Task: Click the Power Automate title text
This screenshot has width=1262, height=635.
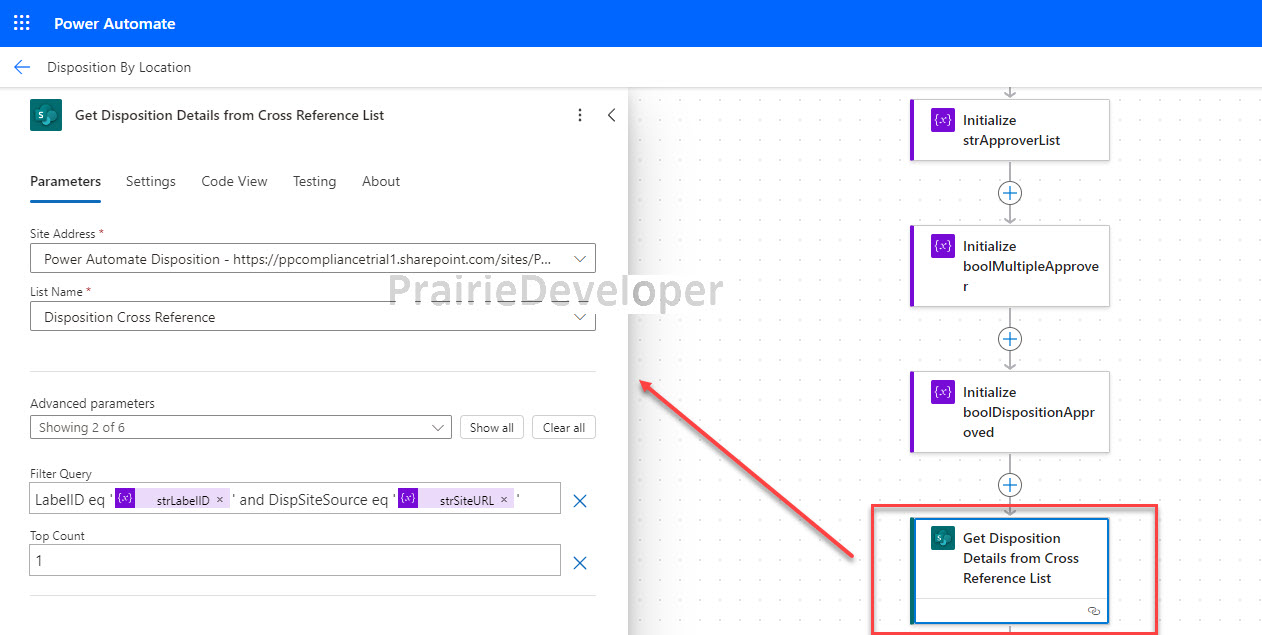Action: pos(115,23)
